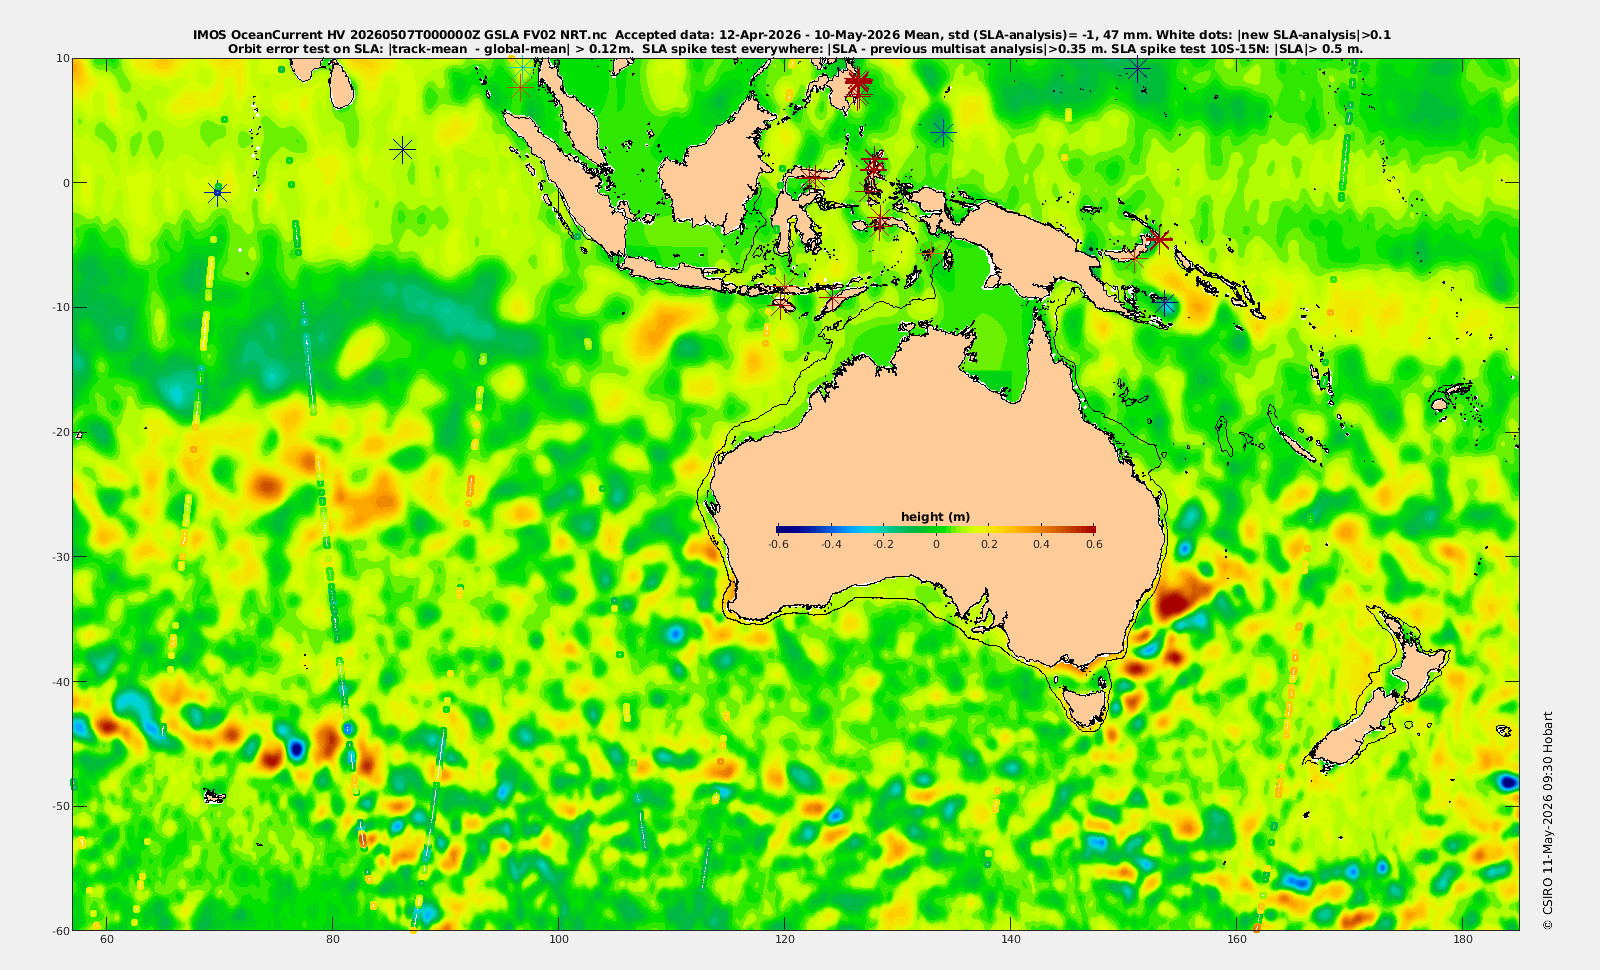Click the IMOS OceanCurrent title line

792,35
